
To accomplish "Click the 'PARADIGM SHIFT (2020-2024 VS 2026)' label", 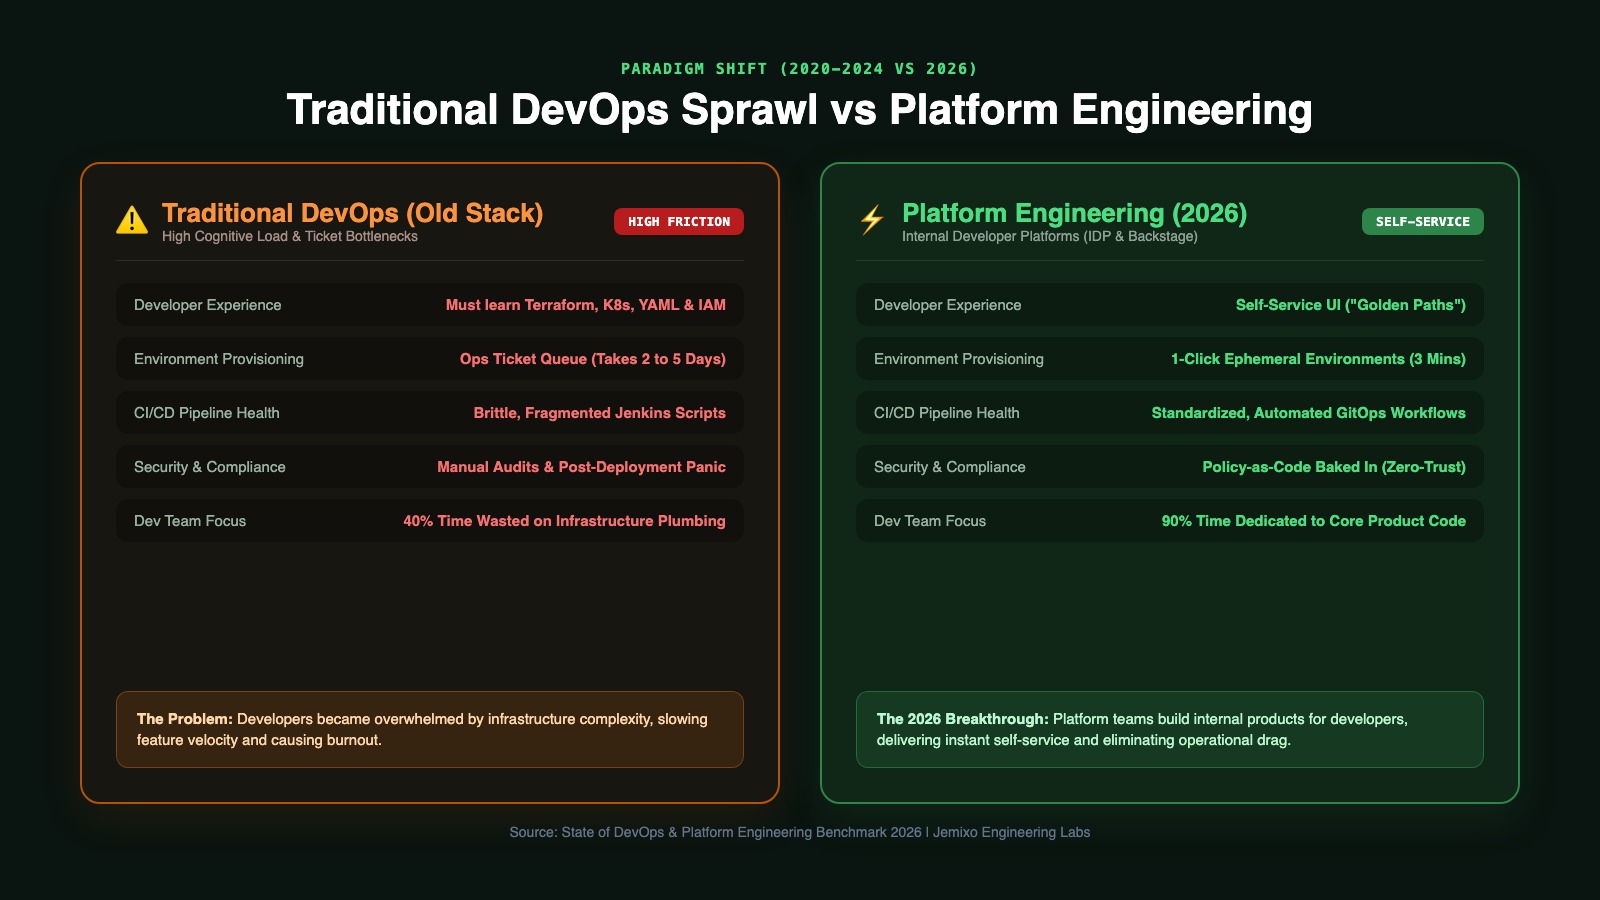I will point(800,69).
